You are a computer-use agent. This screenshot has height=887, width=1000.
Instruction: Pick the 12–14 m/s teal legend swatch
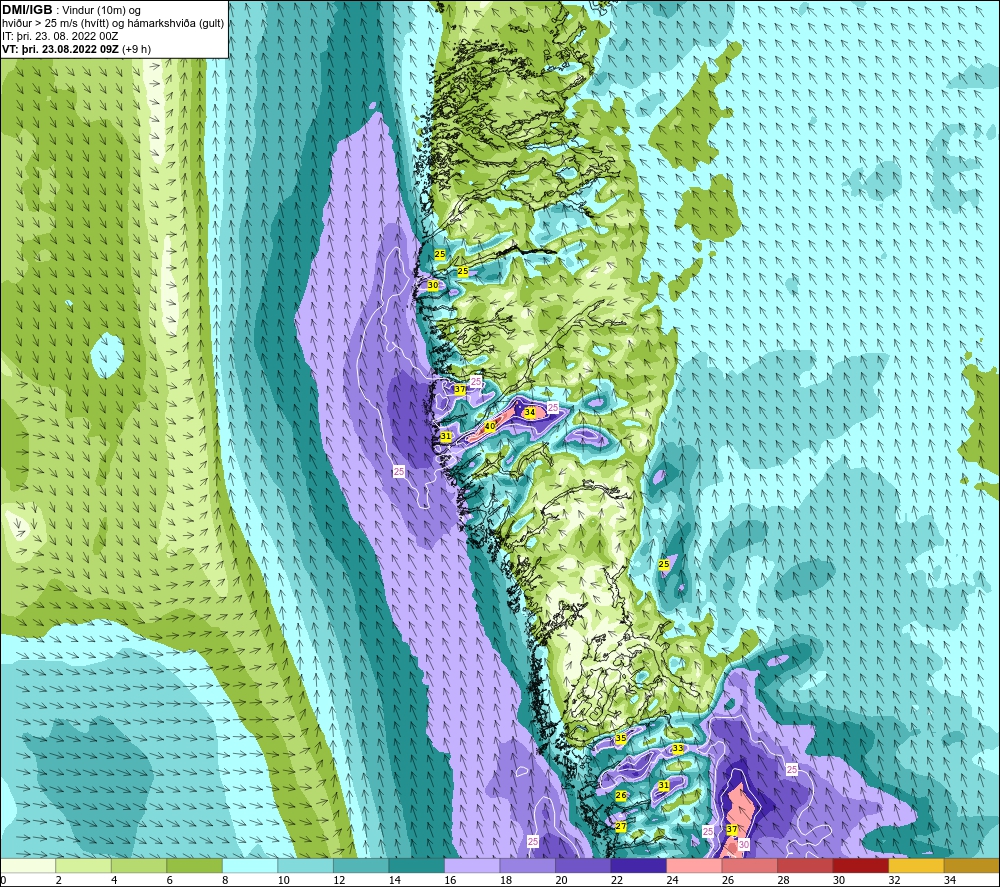(361, 866)
